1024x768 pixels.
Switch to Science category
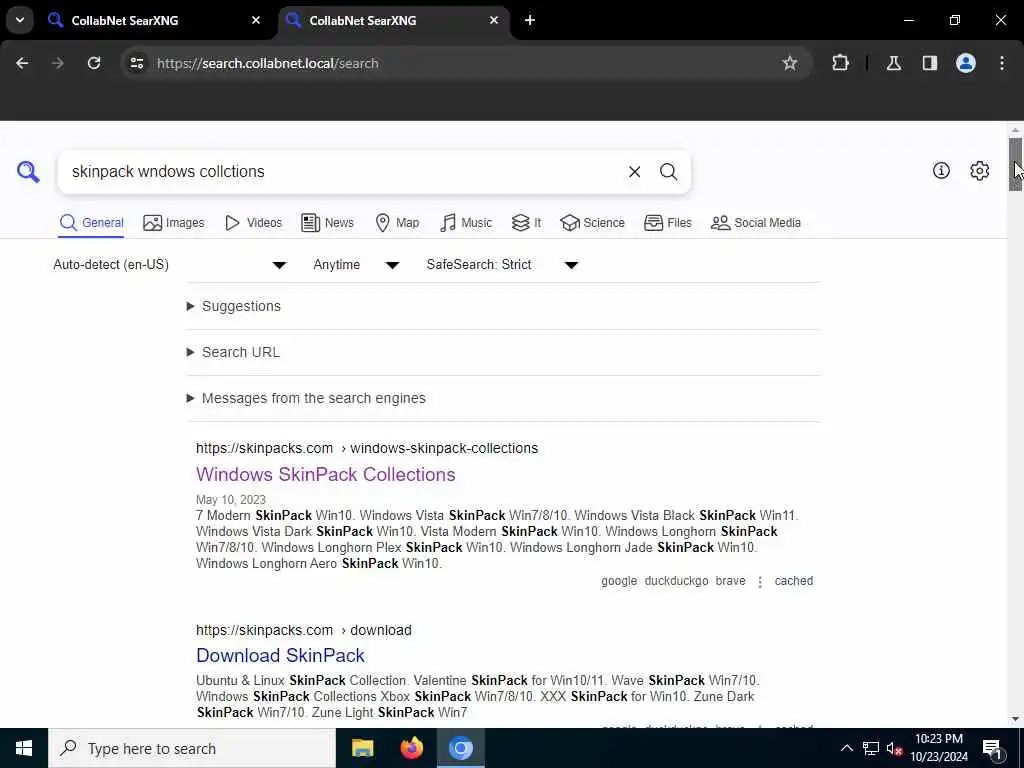592,223
